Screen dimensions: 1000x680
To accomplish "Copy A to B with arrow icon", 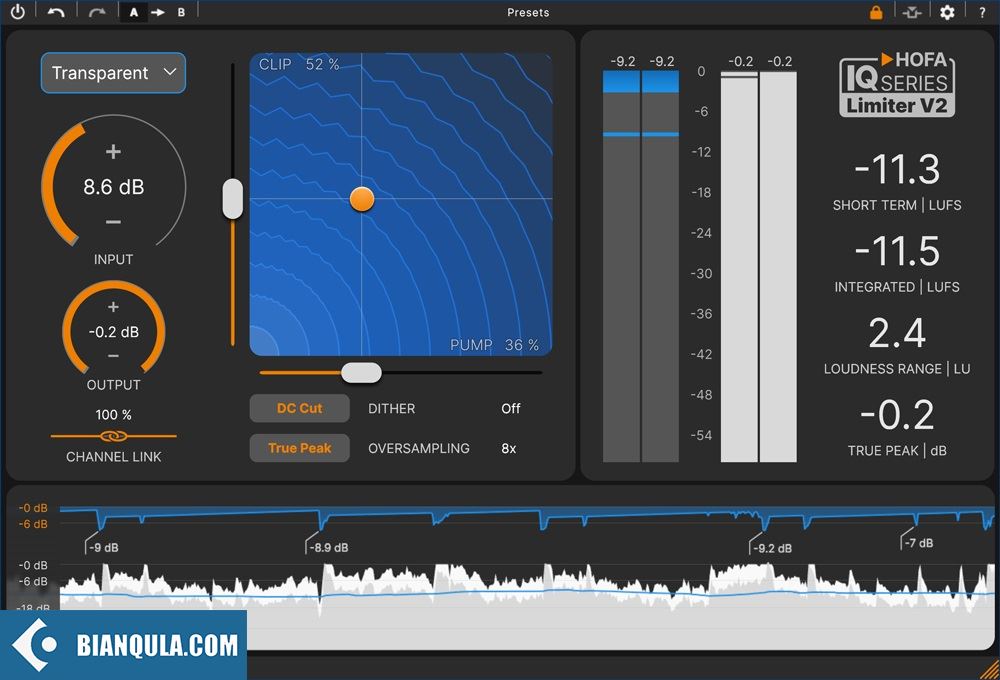I will [x=158, y=12].
